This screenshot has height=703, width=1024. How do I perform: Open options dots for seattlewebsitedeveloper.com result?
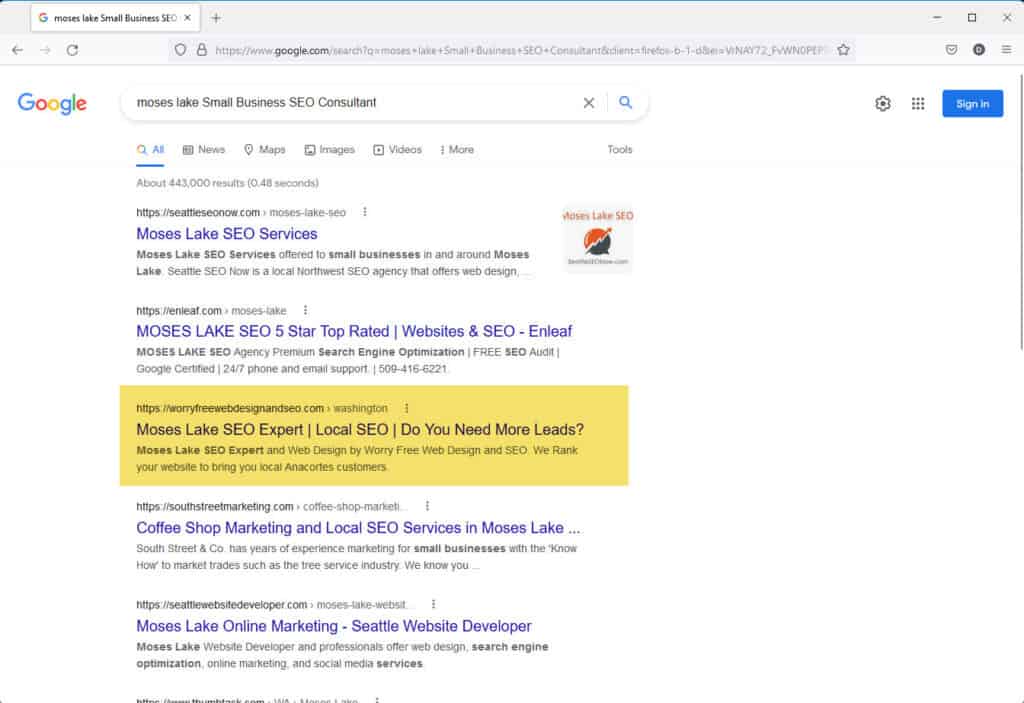[433, 604]
